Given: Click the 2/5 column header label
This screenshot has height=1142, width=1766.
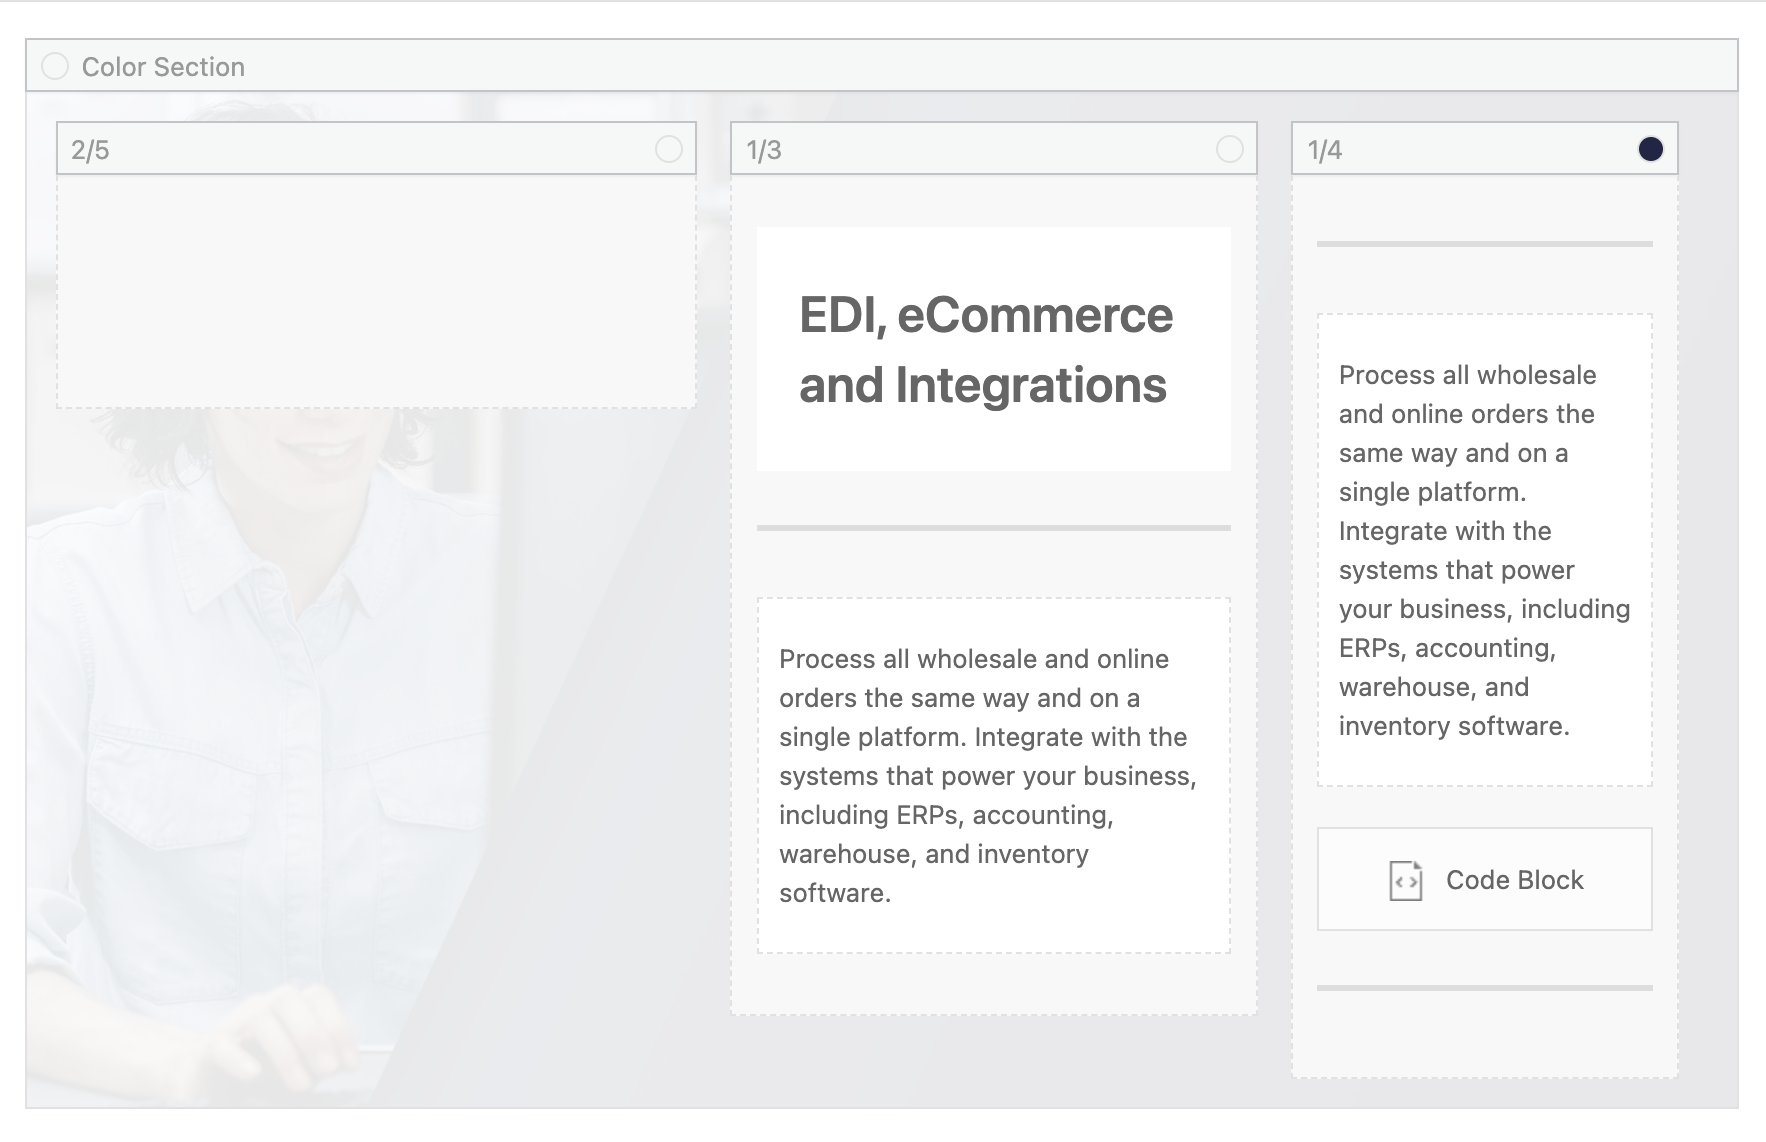Looking at the screenshot, I should pos(90,150).
